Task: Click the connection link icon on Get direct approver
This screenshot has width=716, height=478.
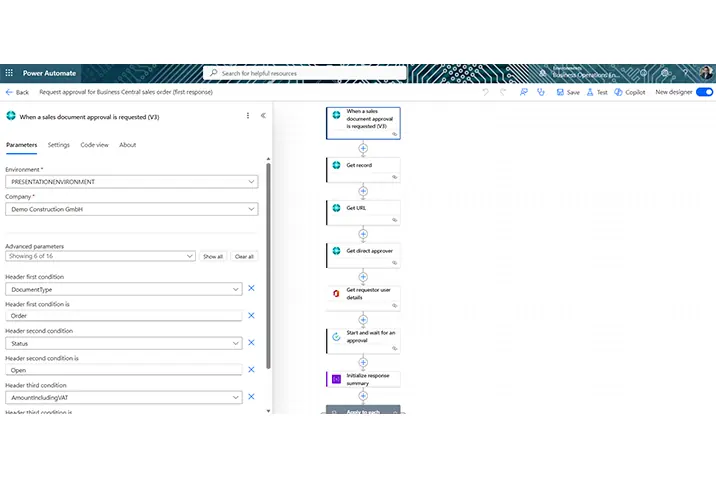Action: pyautogui.click(x=395, y=263)
